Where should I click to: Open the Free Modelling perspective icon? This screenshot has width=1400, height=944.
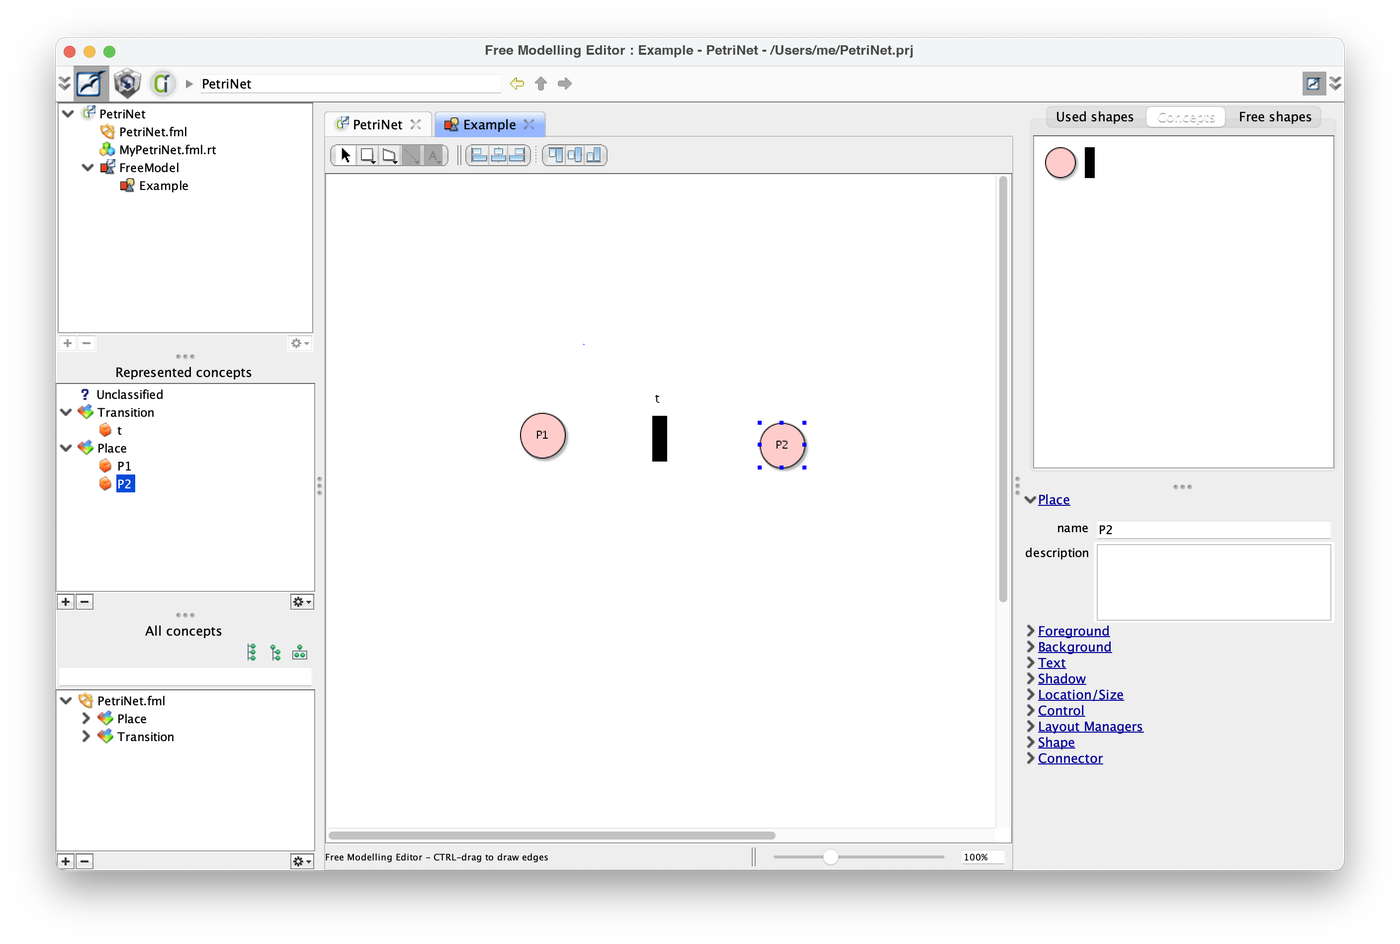[91, 83]
